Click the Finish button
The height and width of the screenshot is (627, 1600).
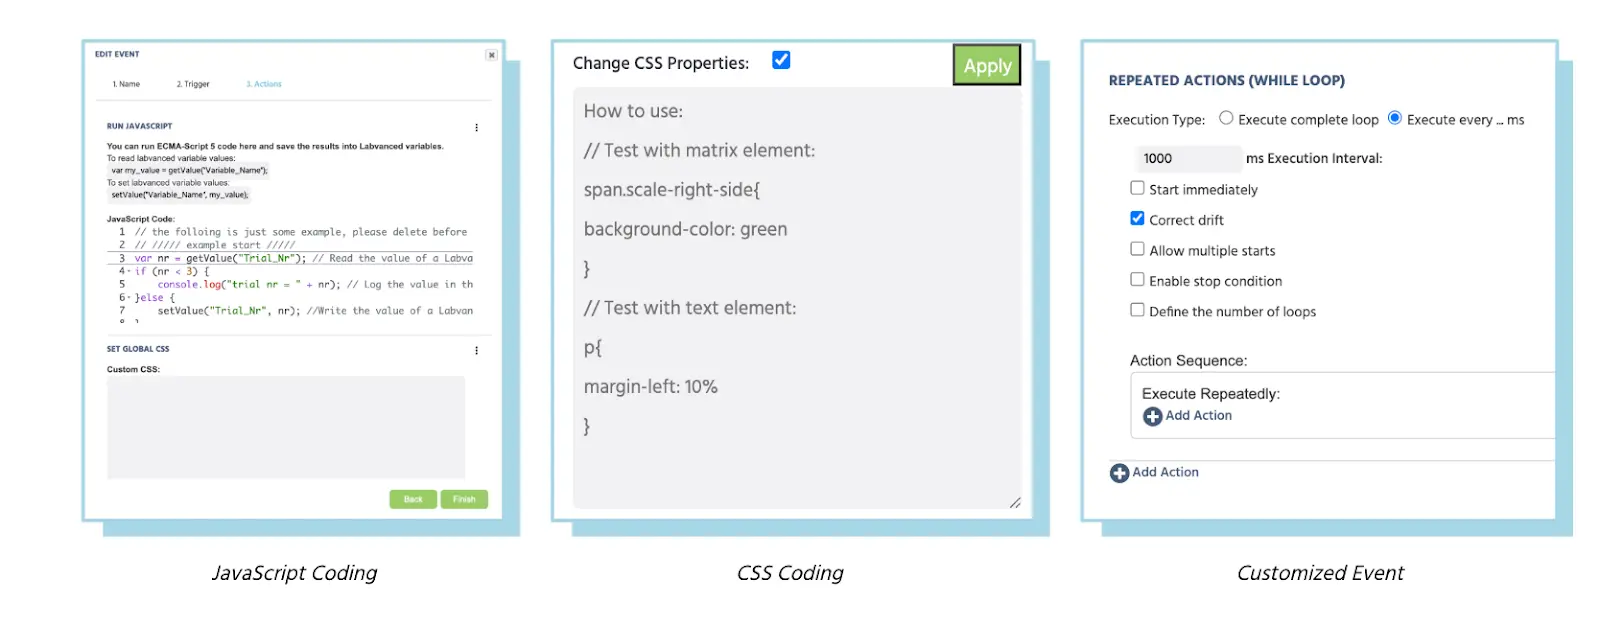coord(464,499)
